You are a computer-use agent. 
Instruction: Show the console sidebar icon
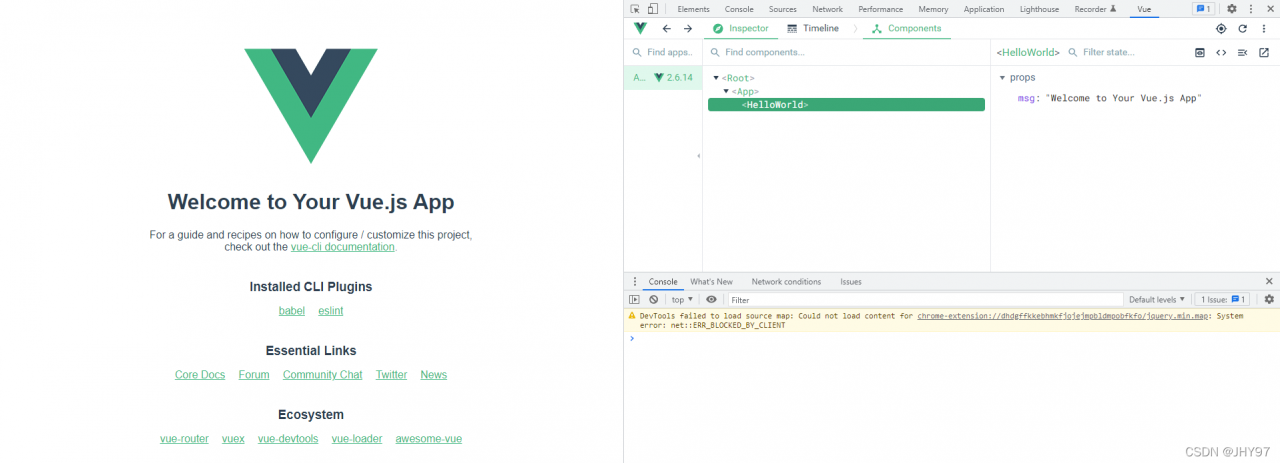tap(634, 299)
